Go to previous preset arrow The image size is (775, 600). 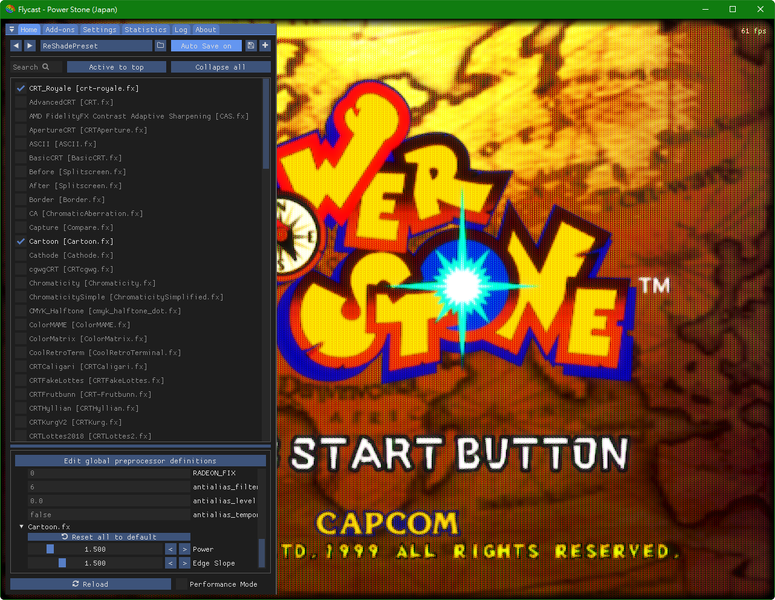coord(16,45)
